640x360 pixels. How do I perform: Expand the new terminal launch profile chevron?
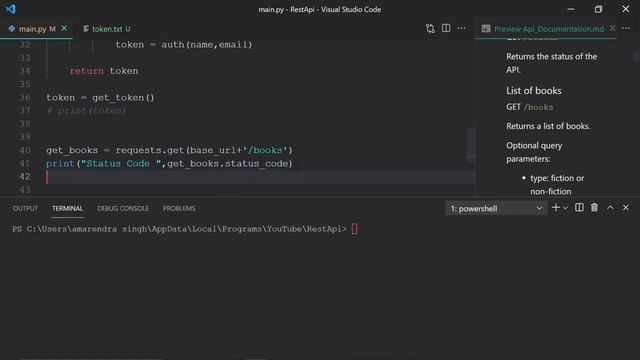click(x=565, y=208)
